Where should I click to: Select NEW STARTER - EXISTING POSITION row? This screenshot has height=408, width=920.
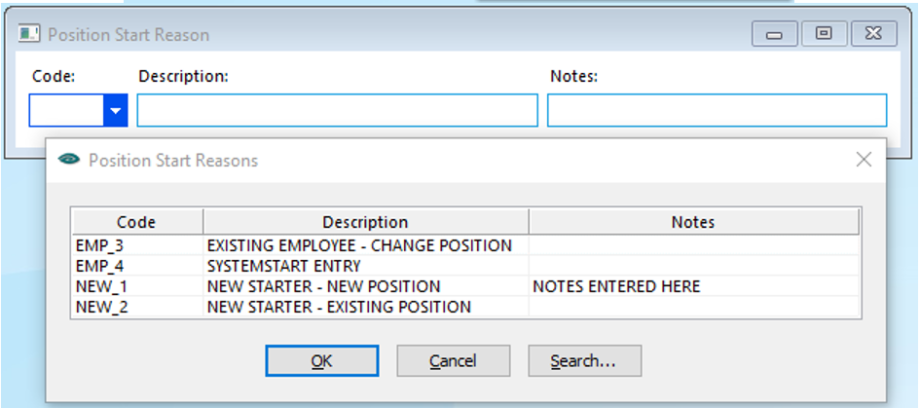(466, 307)
